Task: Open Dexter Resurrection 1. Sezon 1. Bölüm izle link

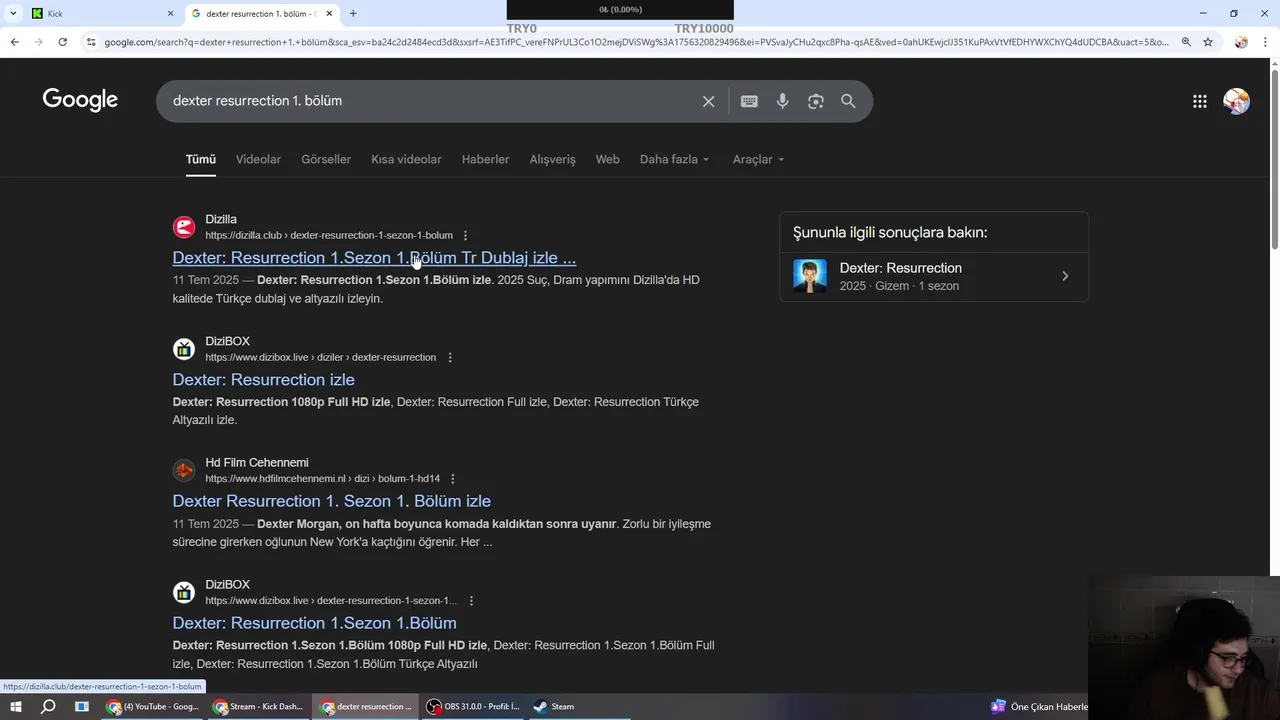Action: click(331, 501)
